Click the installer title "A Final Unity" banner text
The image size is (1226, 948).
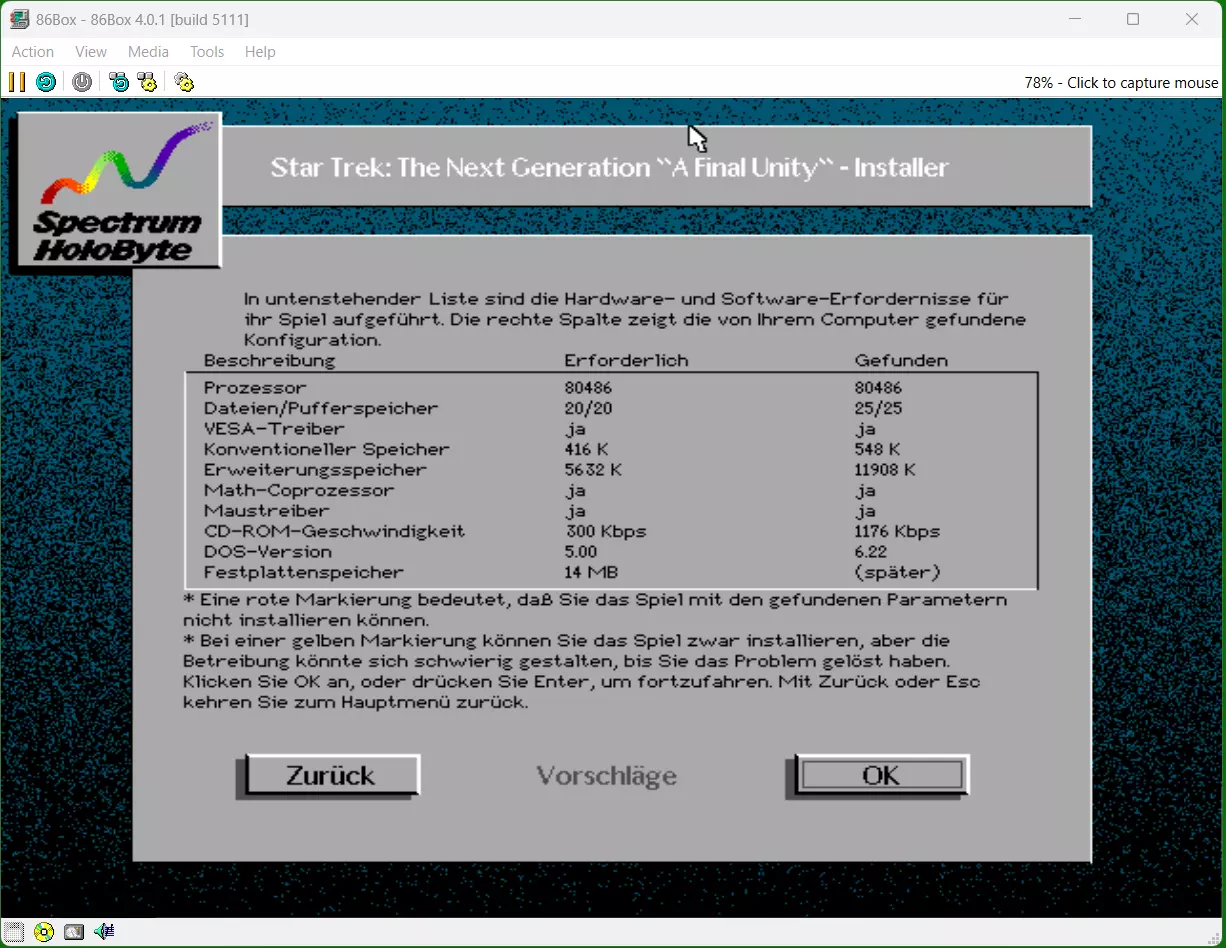[x=609, y=168]
